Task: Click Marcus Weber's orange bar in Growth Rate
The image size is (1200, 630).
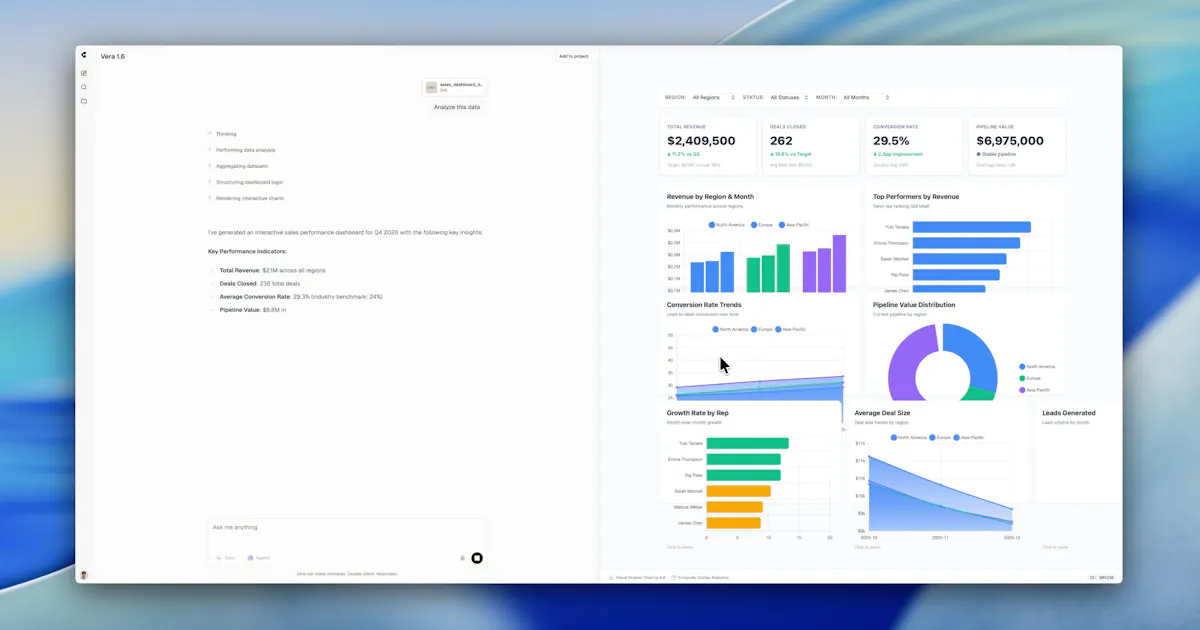Action: click(x=735, y=507)
